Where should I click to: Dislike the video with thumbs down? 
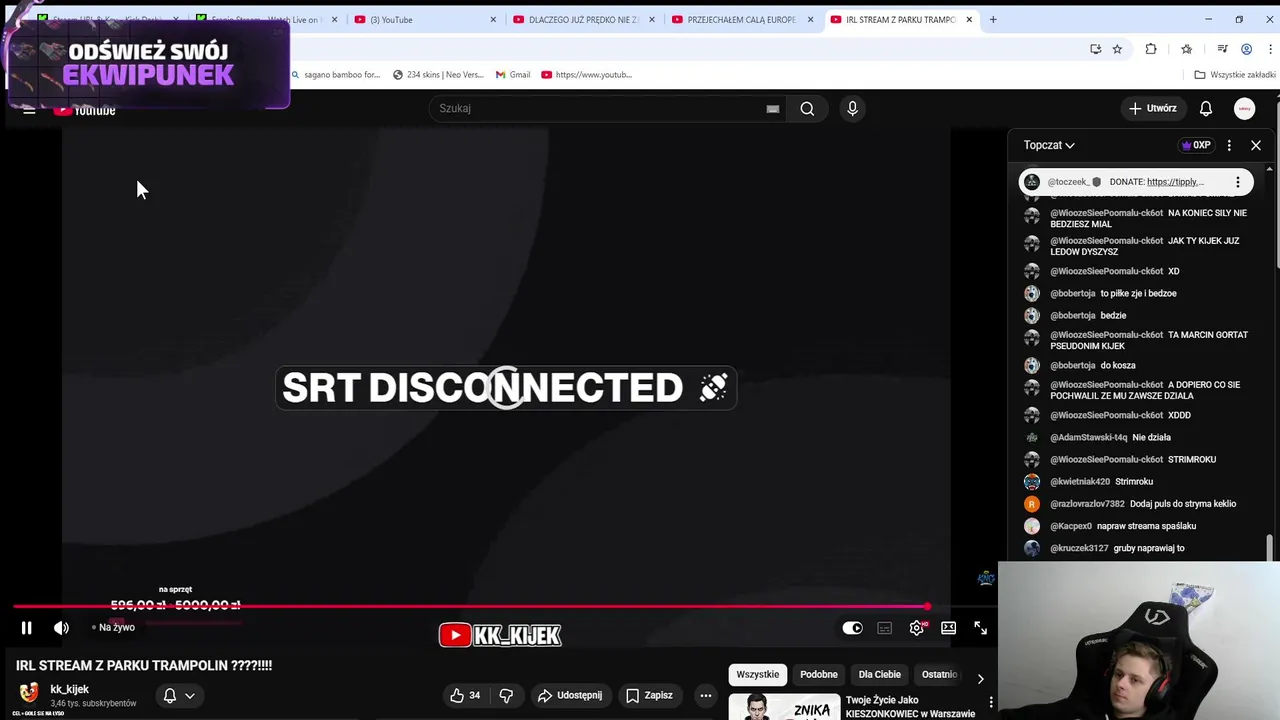coord(506,695)
